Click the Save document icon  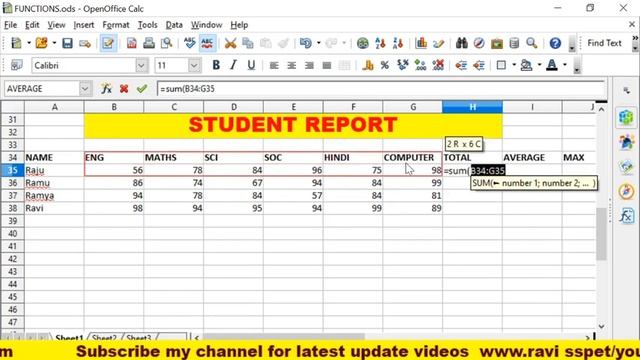click(x=67, y=43)
